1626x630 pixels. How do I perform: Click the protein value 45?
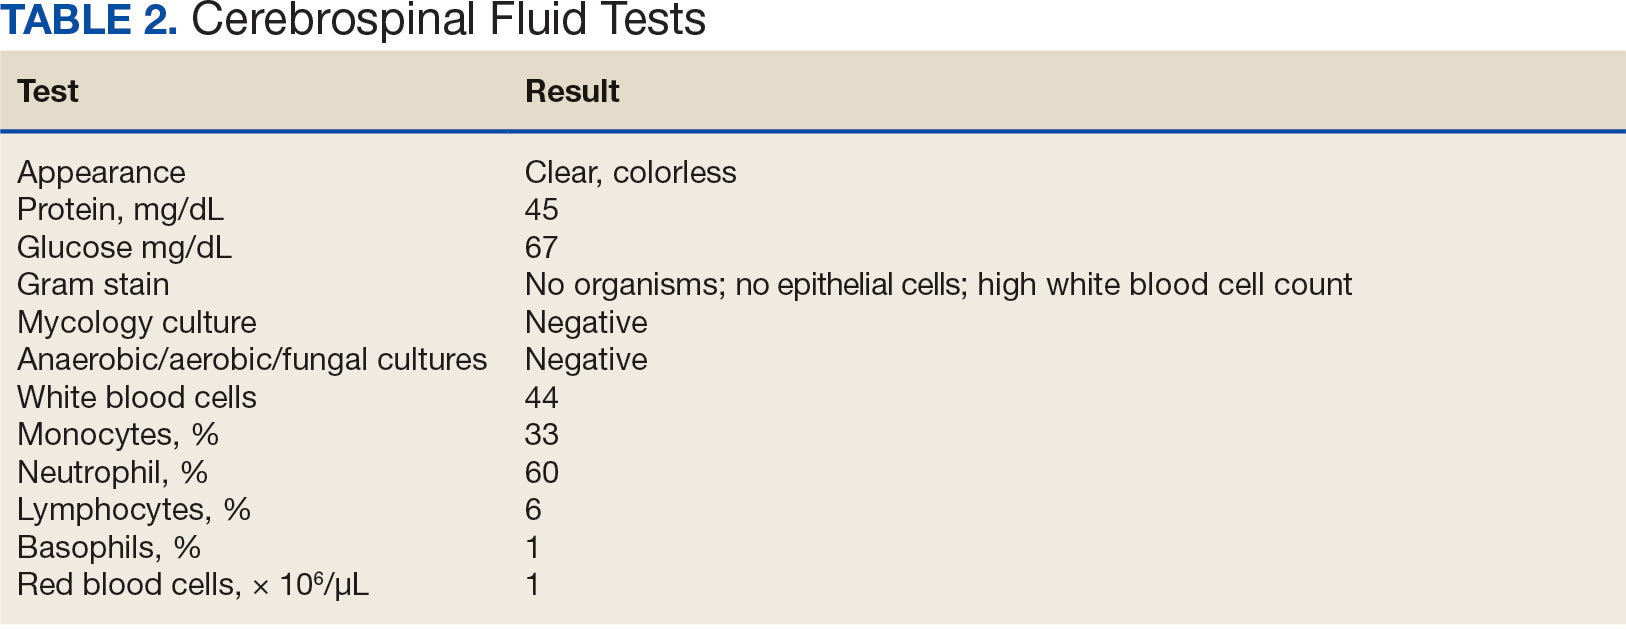[541, 210]
